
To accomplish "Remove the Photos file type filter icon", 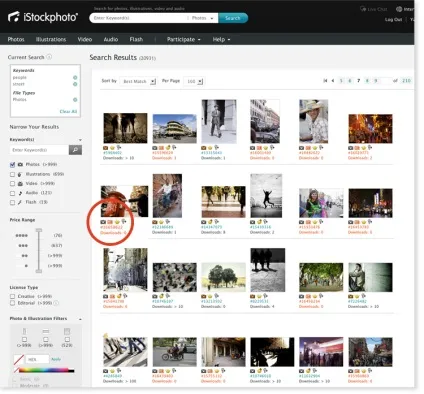I will coord(75,100).
